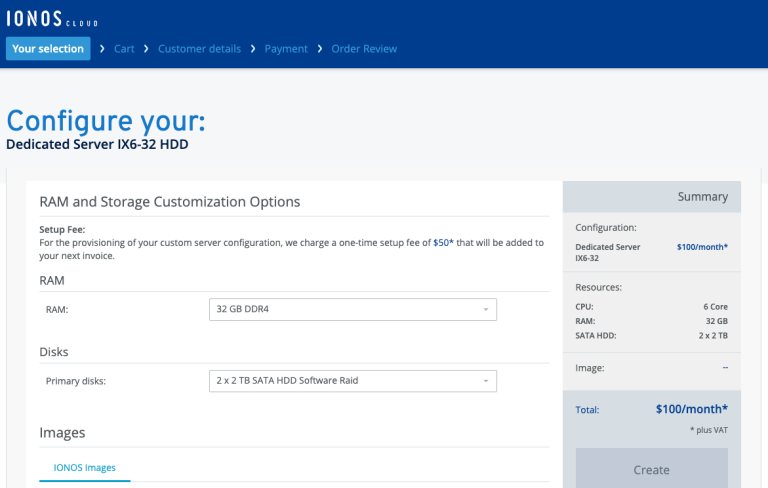Click the Summary panel header
Image resolution: width=768 pixels, height=488 pixels.
coord(652,197)
